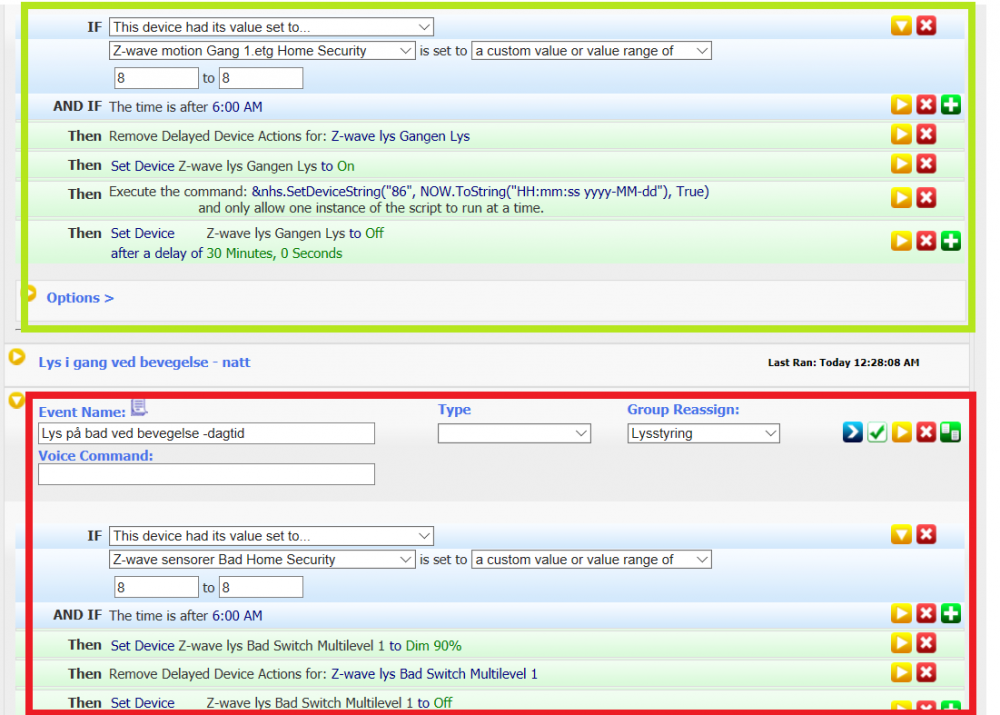The width and height of the screenshot is (1000, 715).
Task: Open 'Z-wave sensorer Bad Home Security' device dropdown
Action: point(262,559)
